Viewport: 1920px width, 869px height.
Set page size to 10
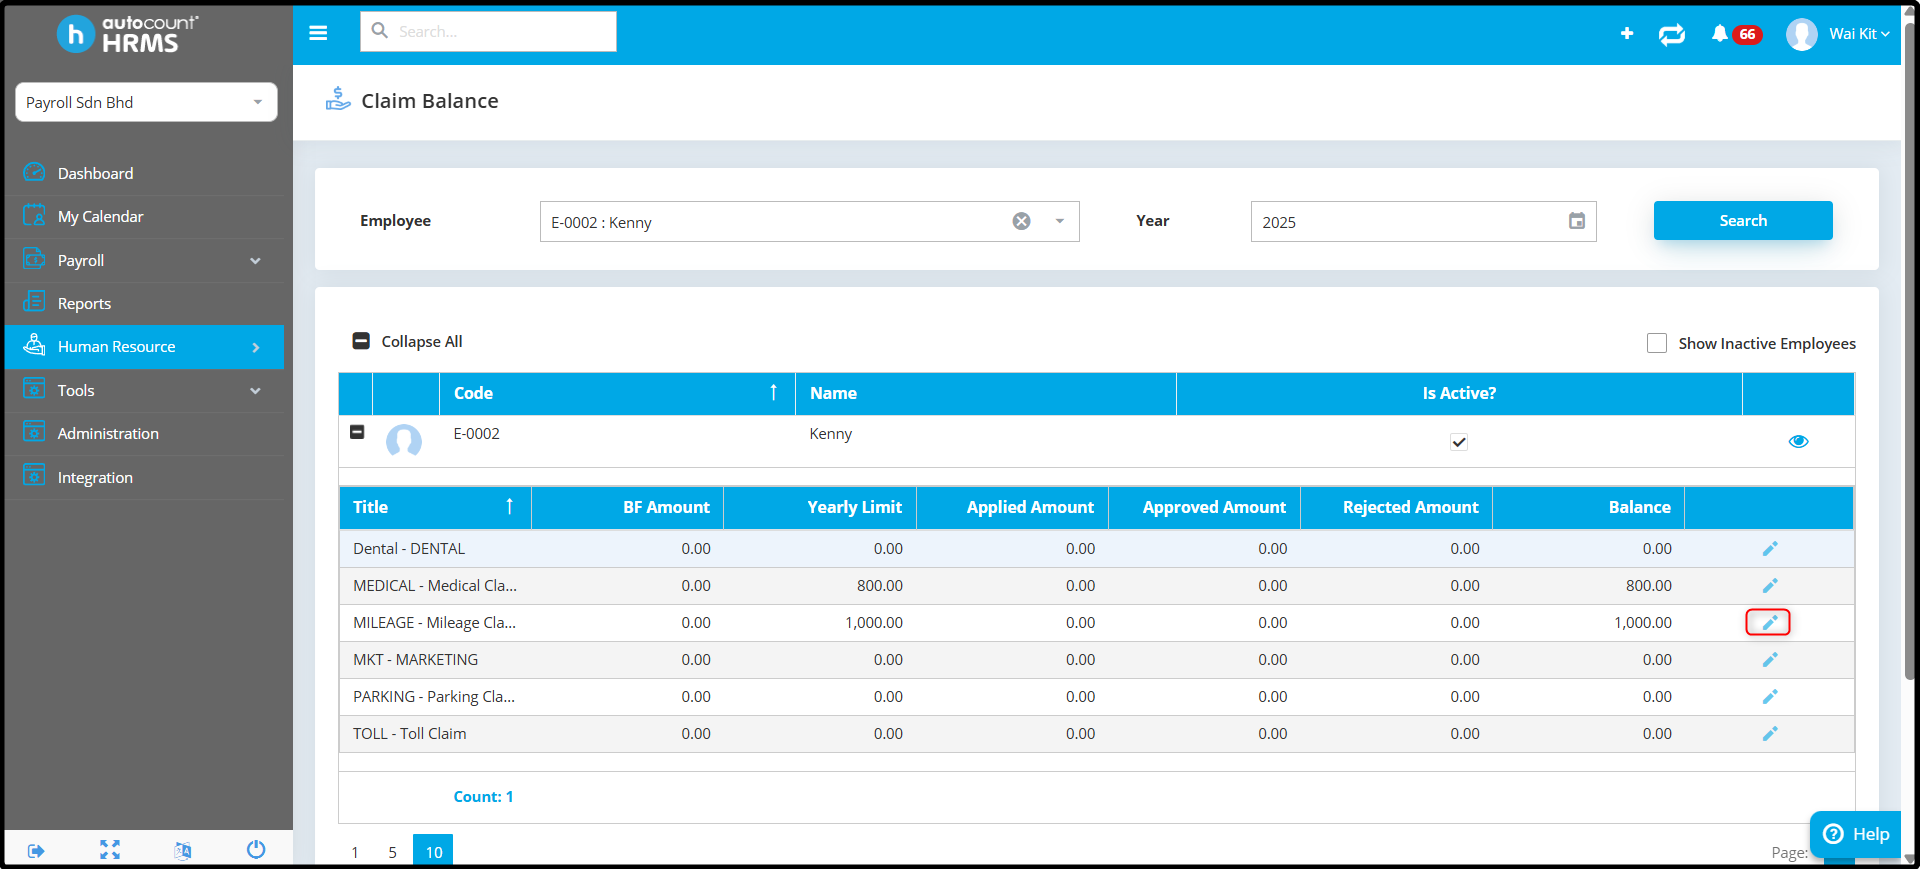coord(433,850)
